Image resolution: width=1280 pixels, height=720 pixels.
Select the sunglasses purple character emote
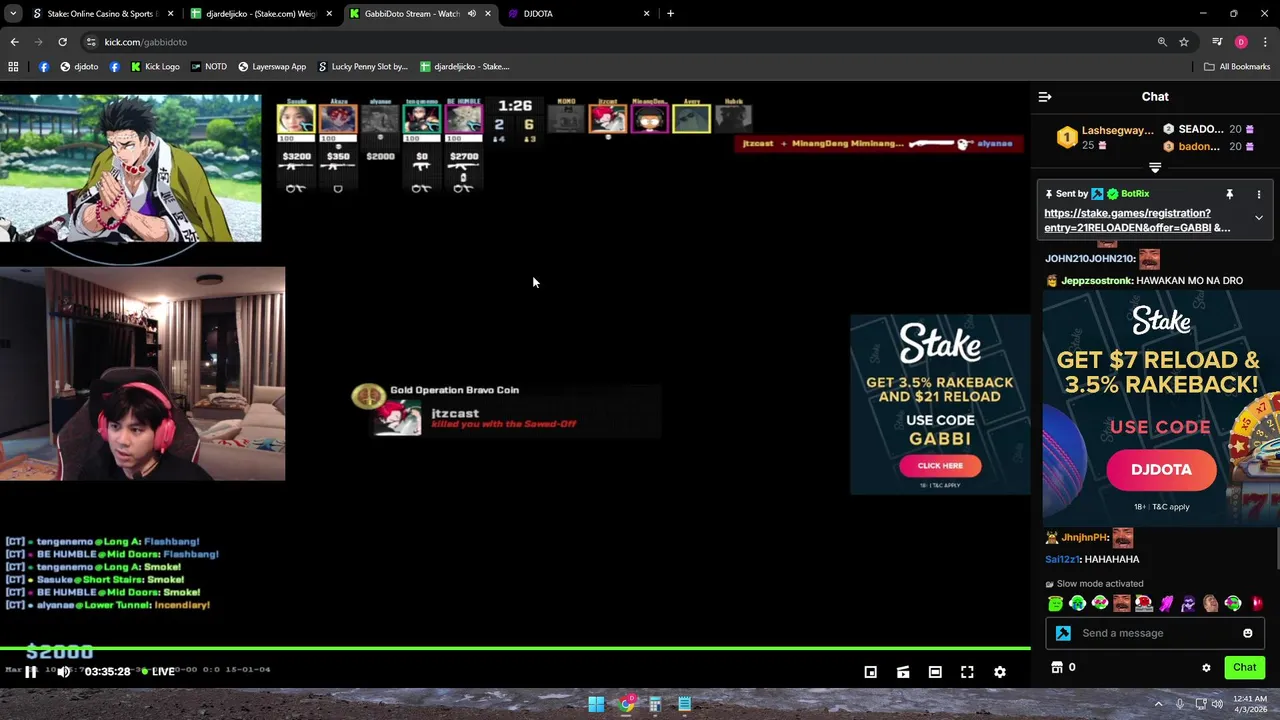(1188, 603)
